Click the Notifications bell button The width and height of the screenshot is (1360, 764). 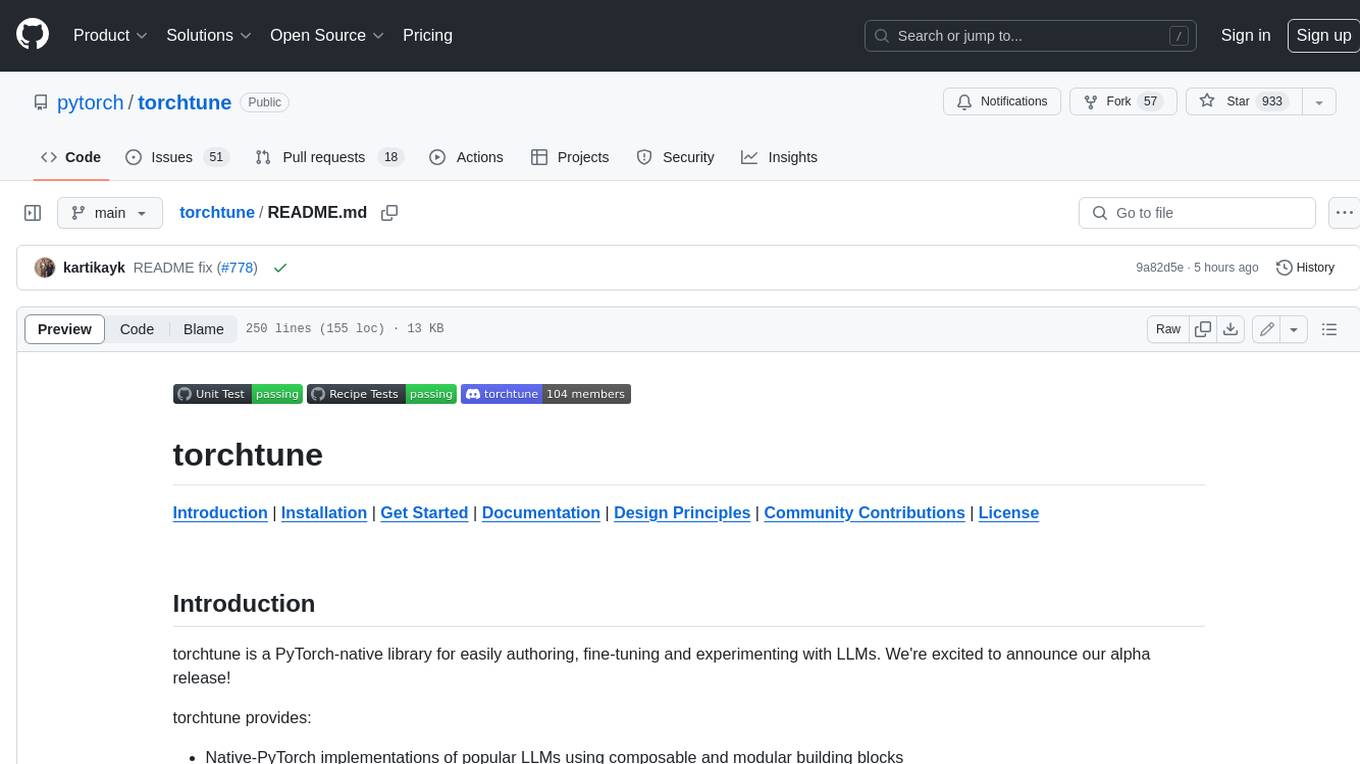pos(1002,101)
